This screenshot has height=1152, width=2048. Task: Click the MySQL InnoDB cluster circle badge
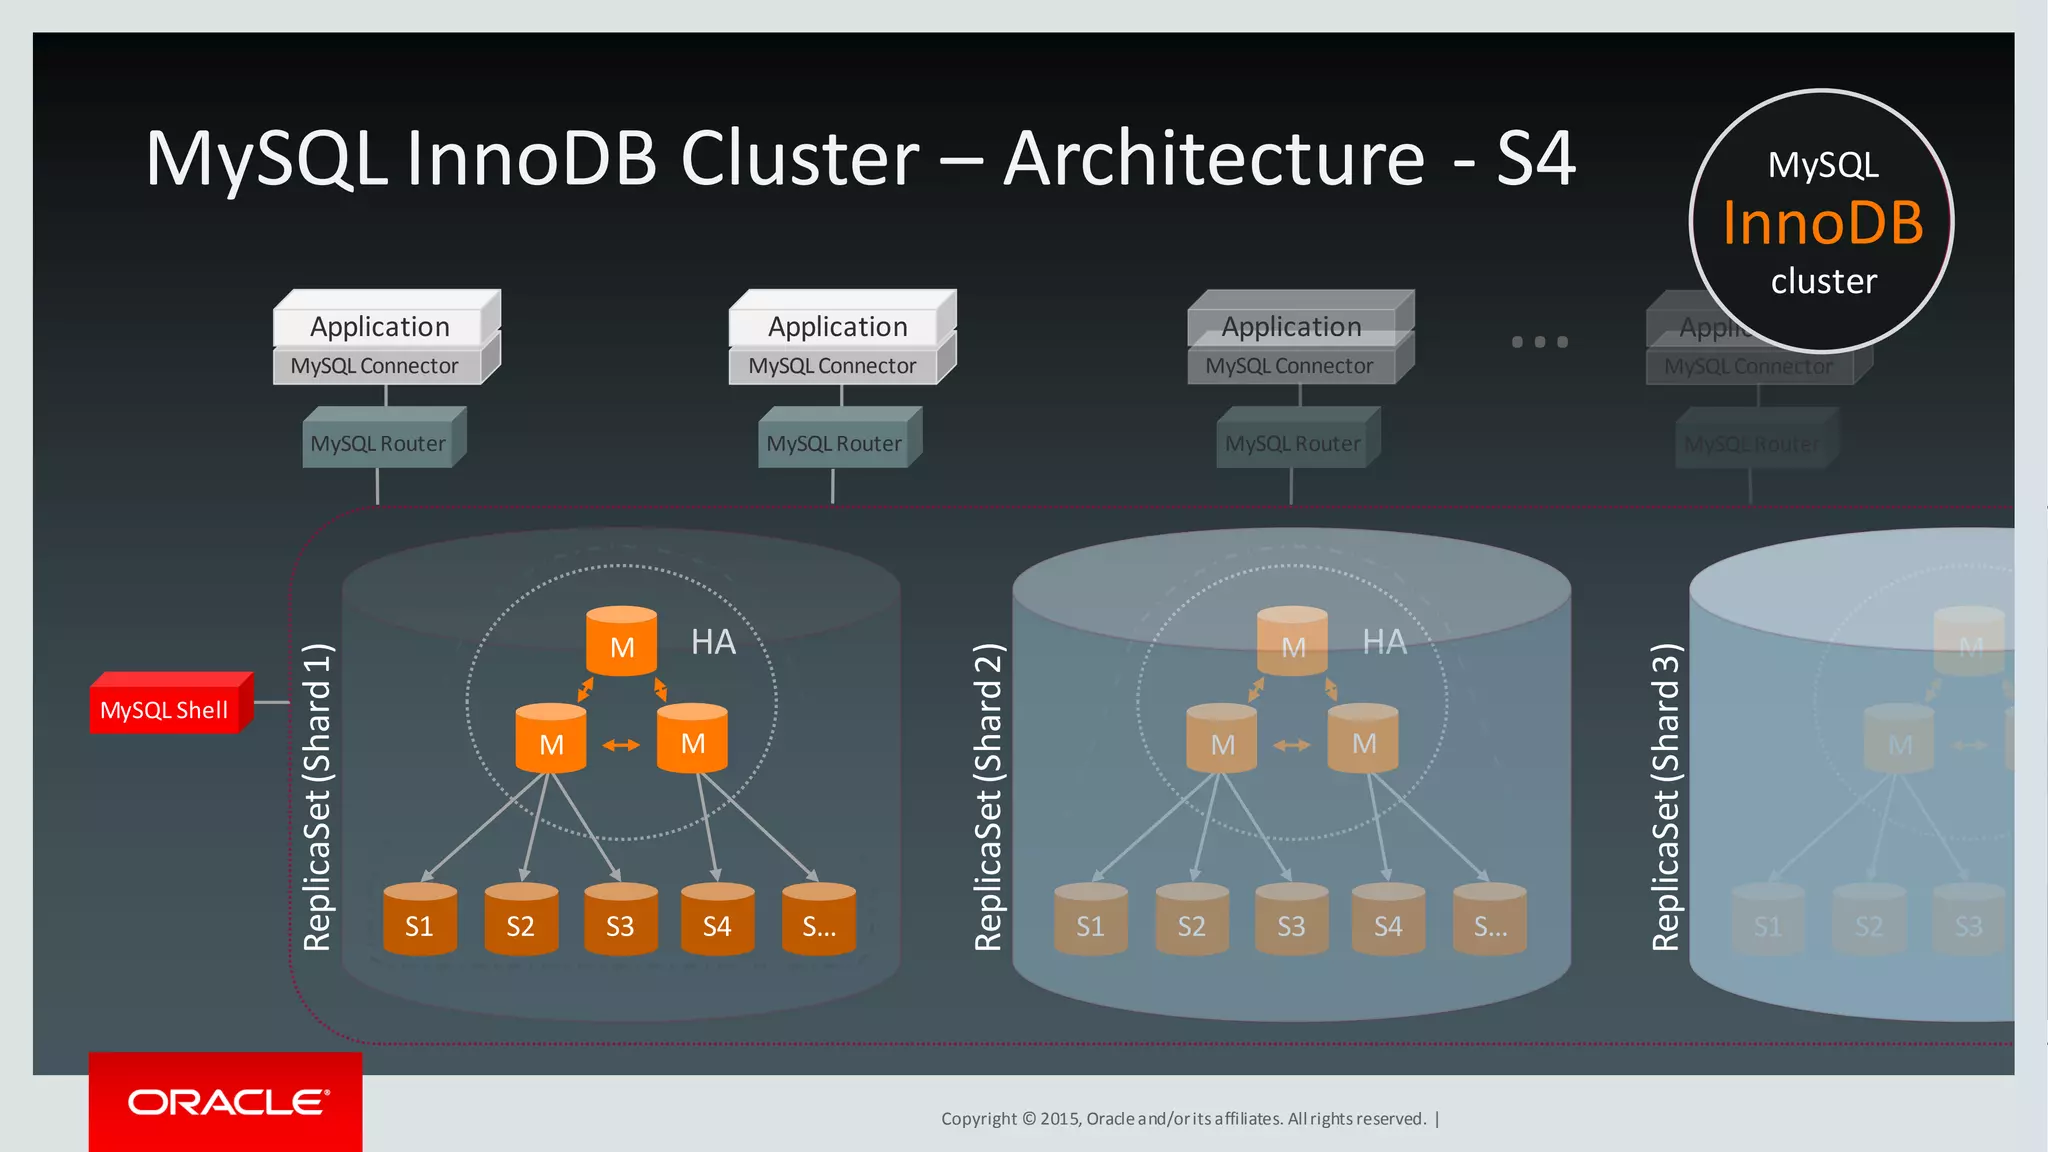[1822, 222]
